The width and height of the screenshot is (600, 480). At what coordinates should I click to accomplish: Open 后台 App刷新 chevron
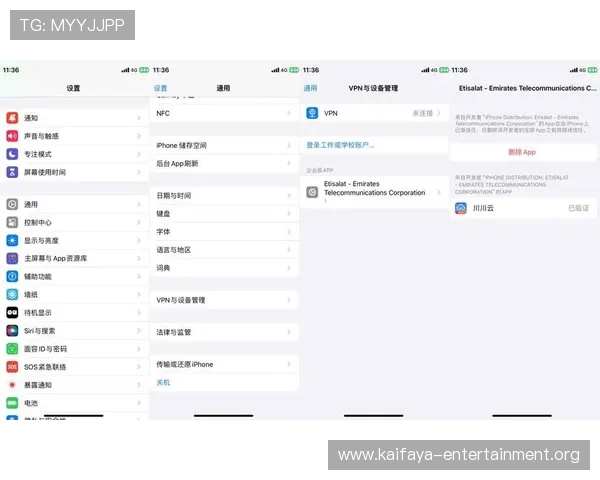pos(289,163)
